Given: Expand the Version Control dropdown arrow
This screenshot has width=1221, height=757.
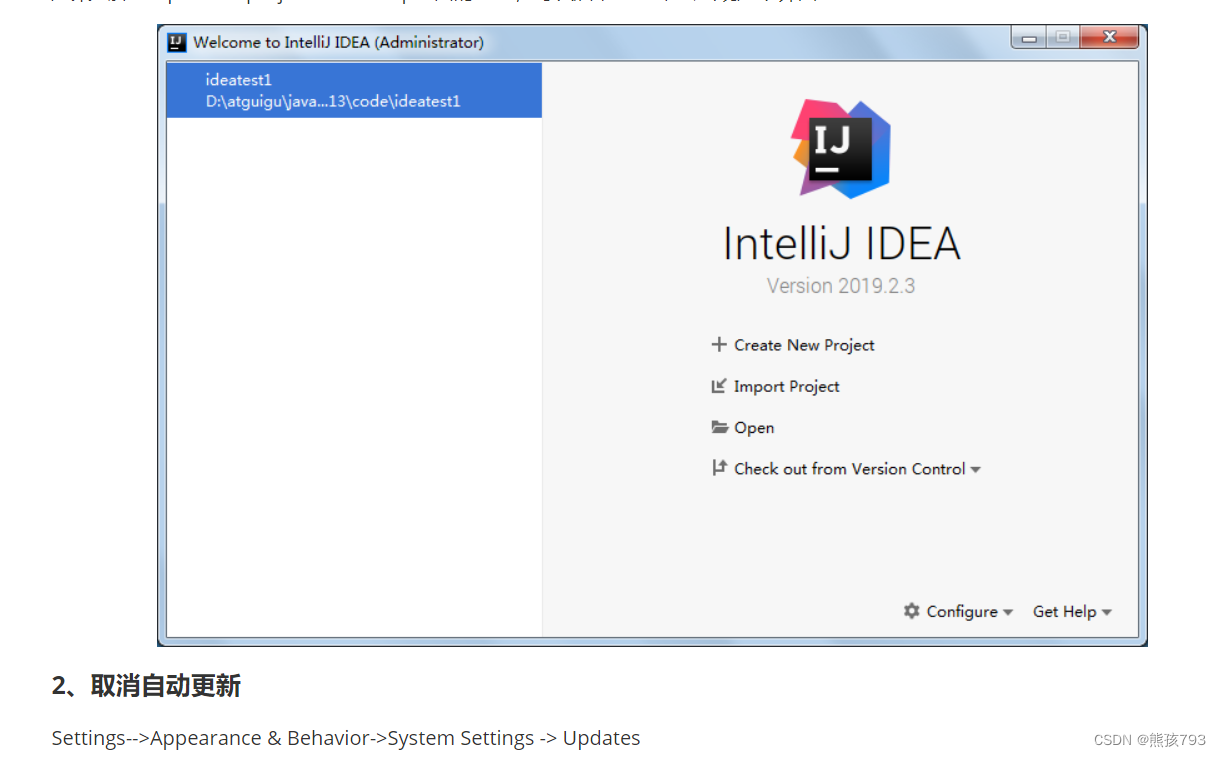Looking at the screenshot, I should click(976, 470).
